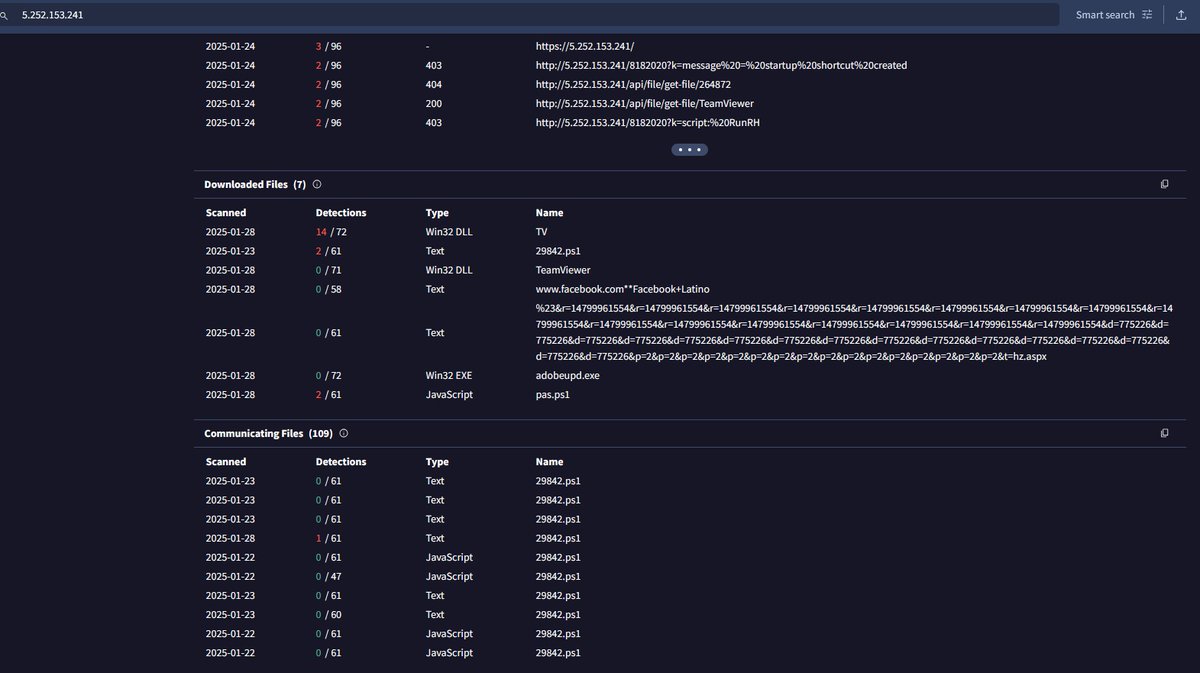
Task: Click Detections header in Downloaded Files
Action: pyautogui.click(x=341, y=213)
